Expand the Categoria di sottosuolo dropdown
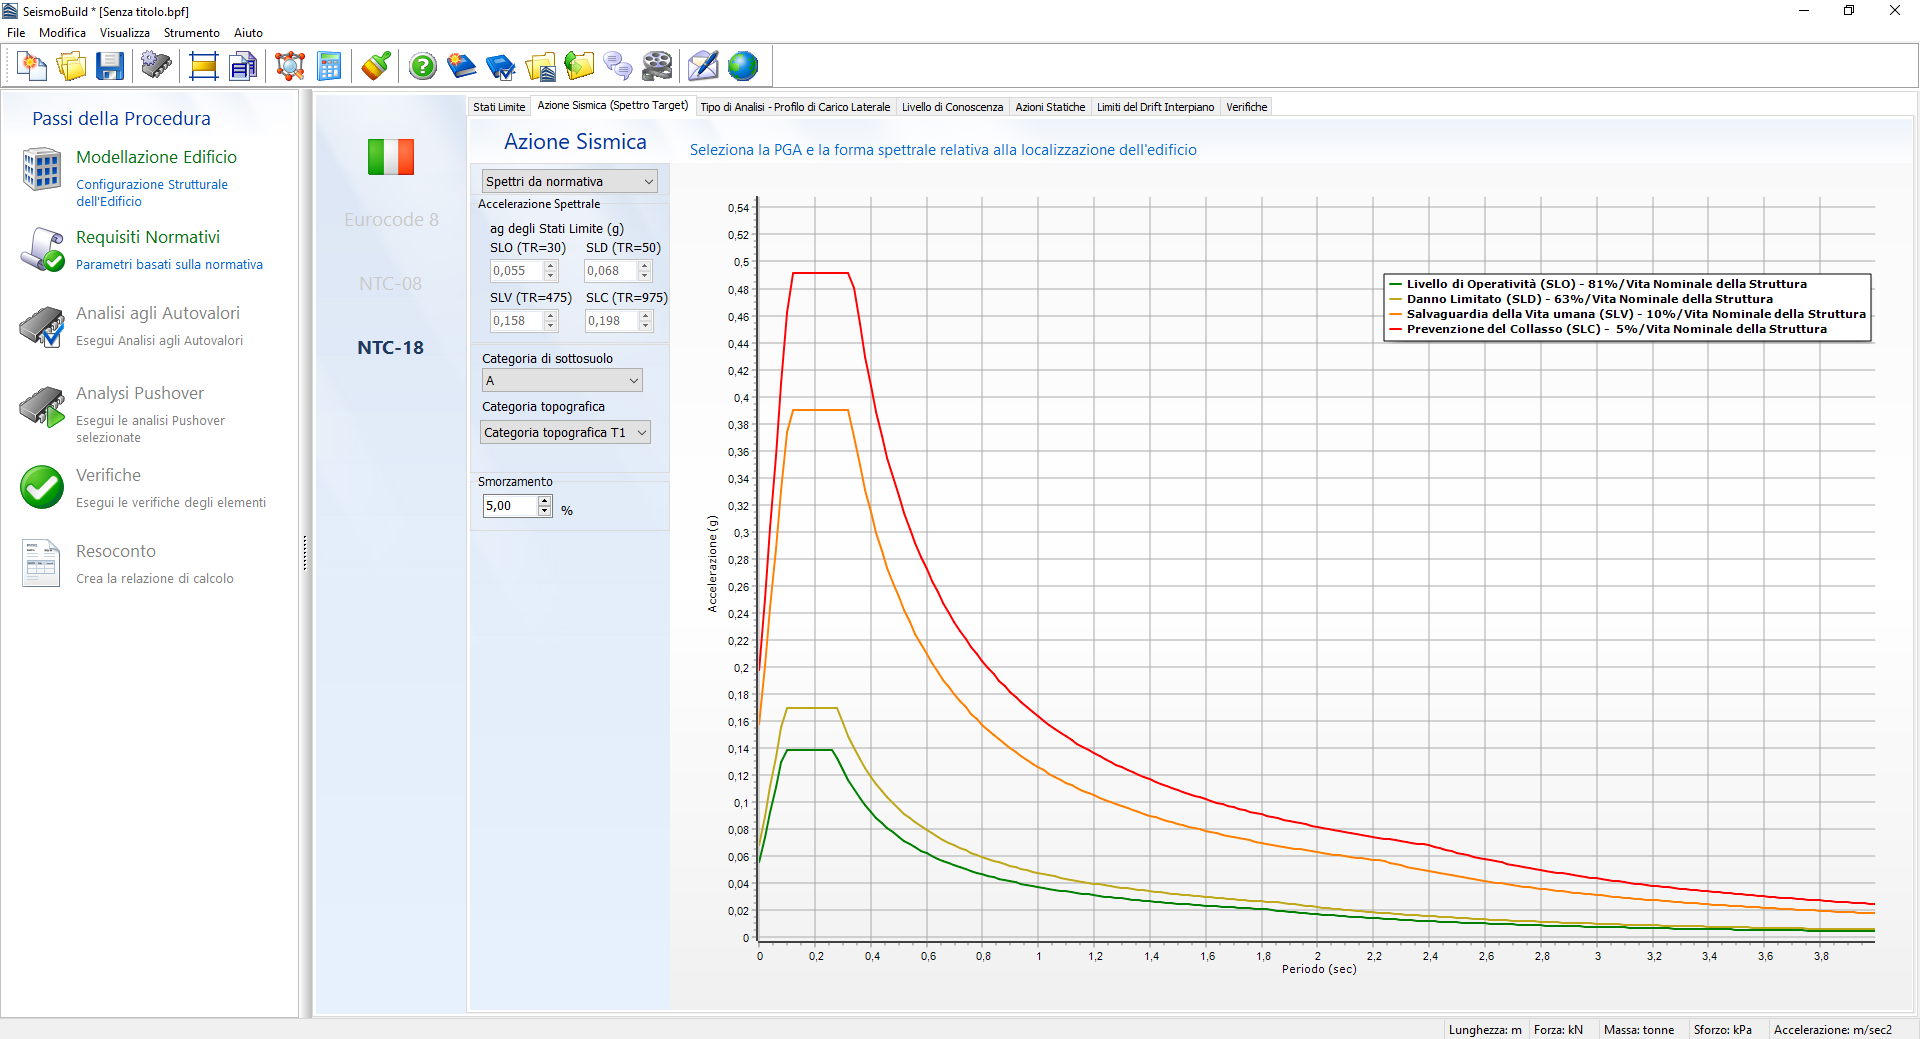Screen dimensions: 1920x1039 (561, 381)
